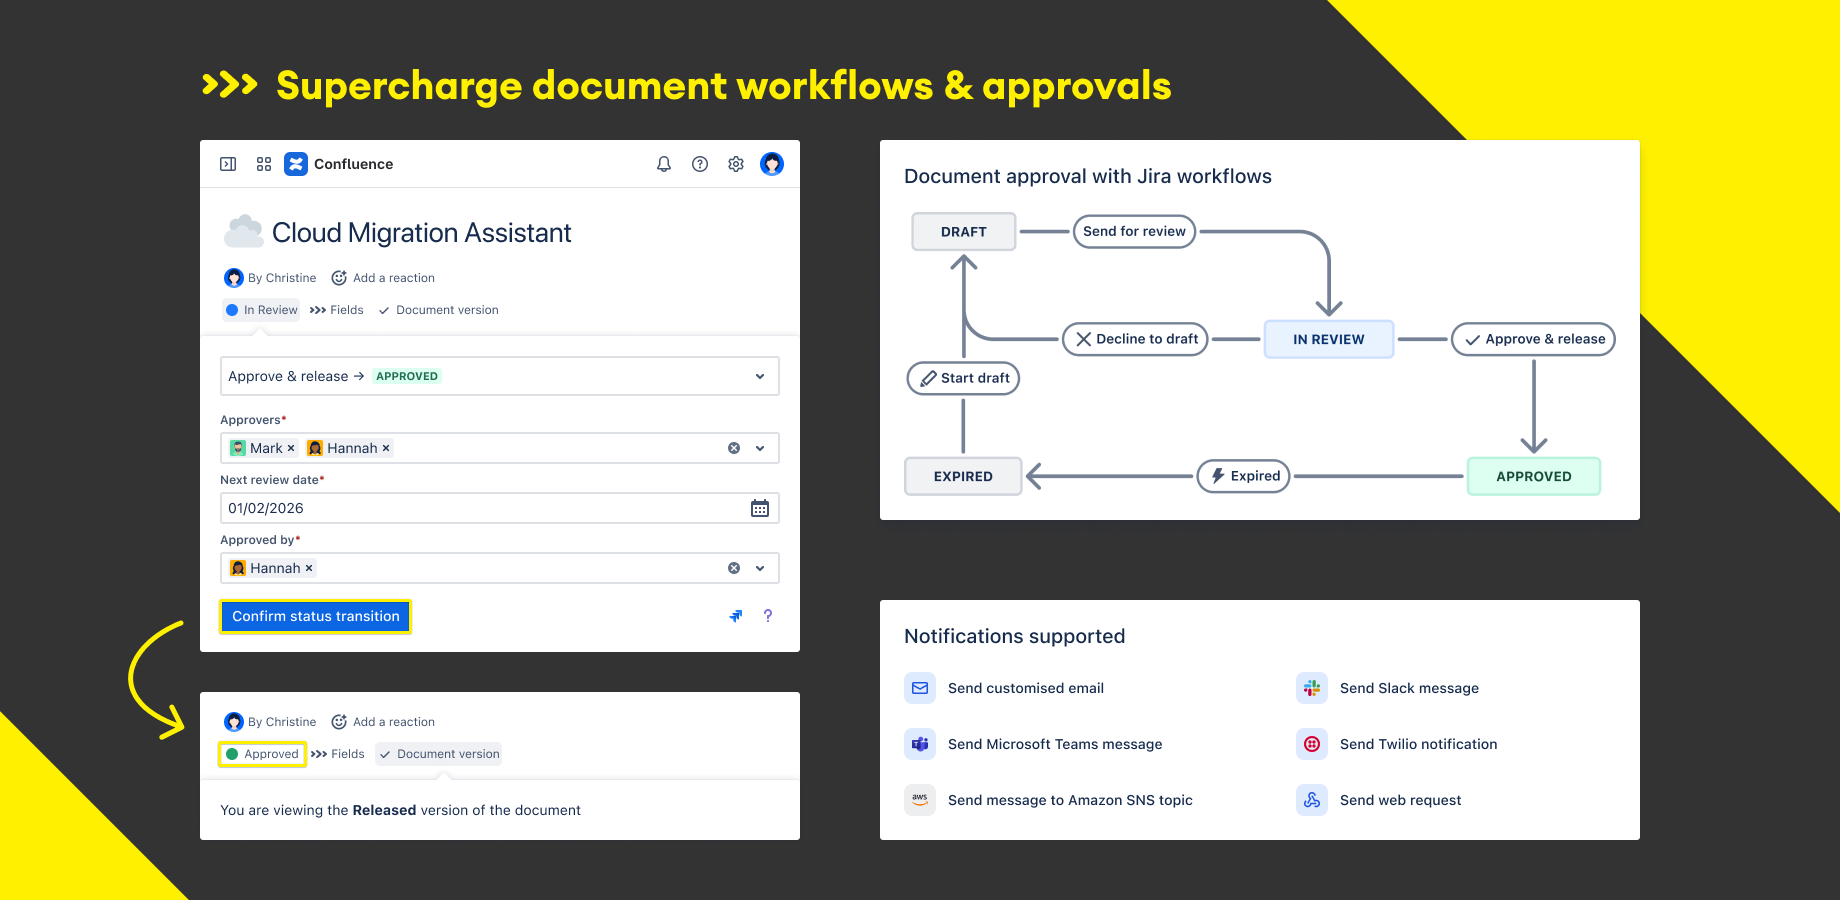Click Send Microsoft Teams message text

click(1055, 744)
